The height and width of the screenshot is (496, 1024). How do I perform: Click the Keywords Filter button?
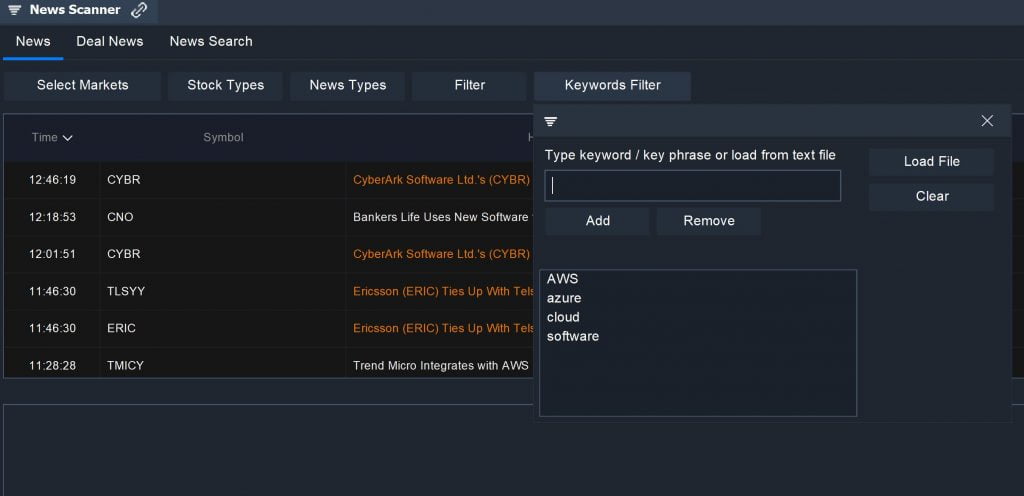[613, 85]
